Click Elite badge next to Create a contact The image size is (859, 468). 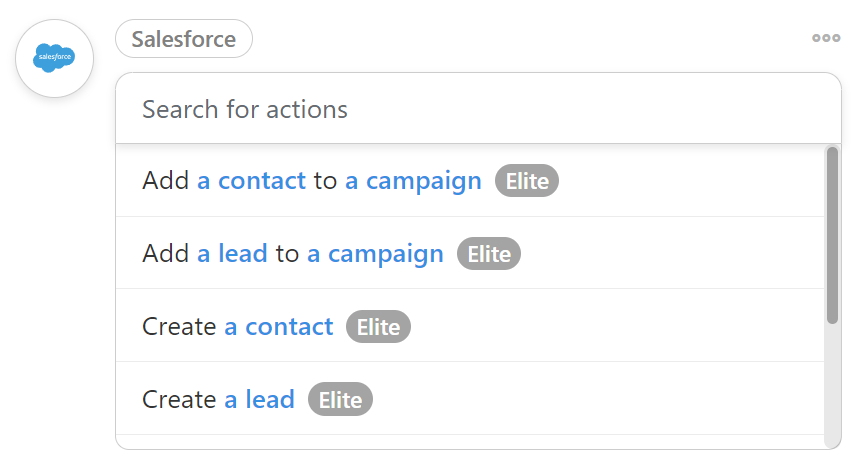pyautogui.click(x=378, y=327)
